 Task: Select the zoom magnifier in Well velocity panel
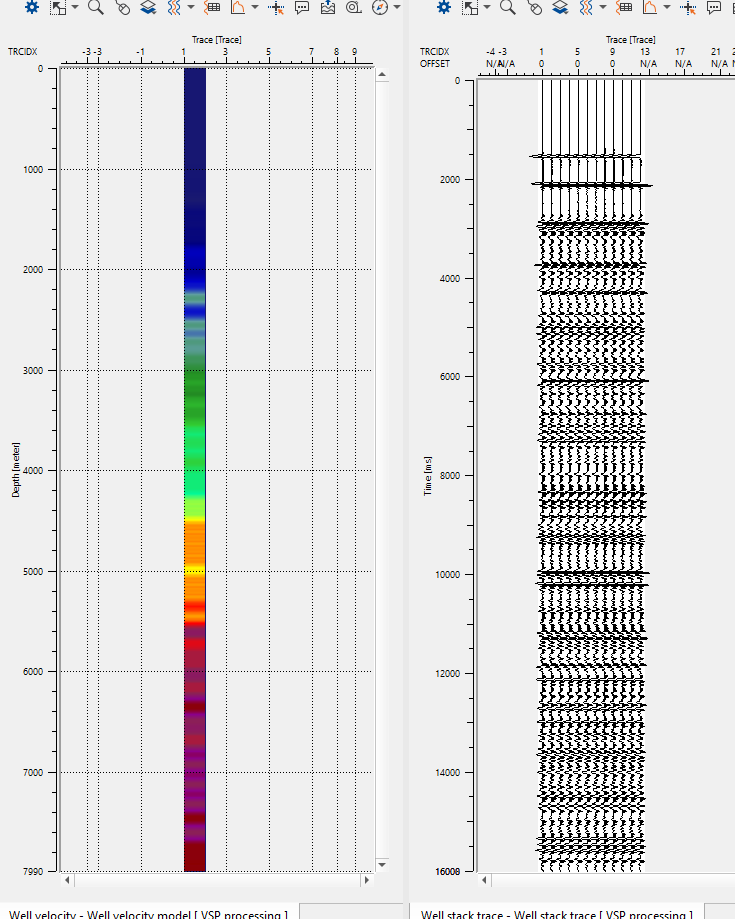[x=96, y=8]
